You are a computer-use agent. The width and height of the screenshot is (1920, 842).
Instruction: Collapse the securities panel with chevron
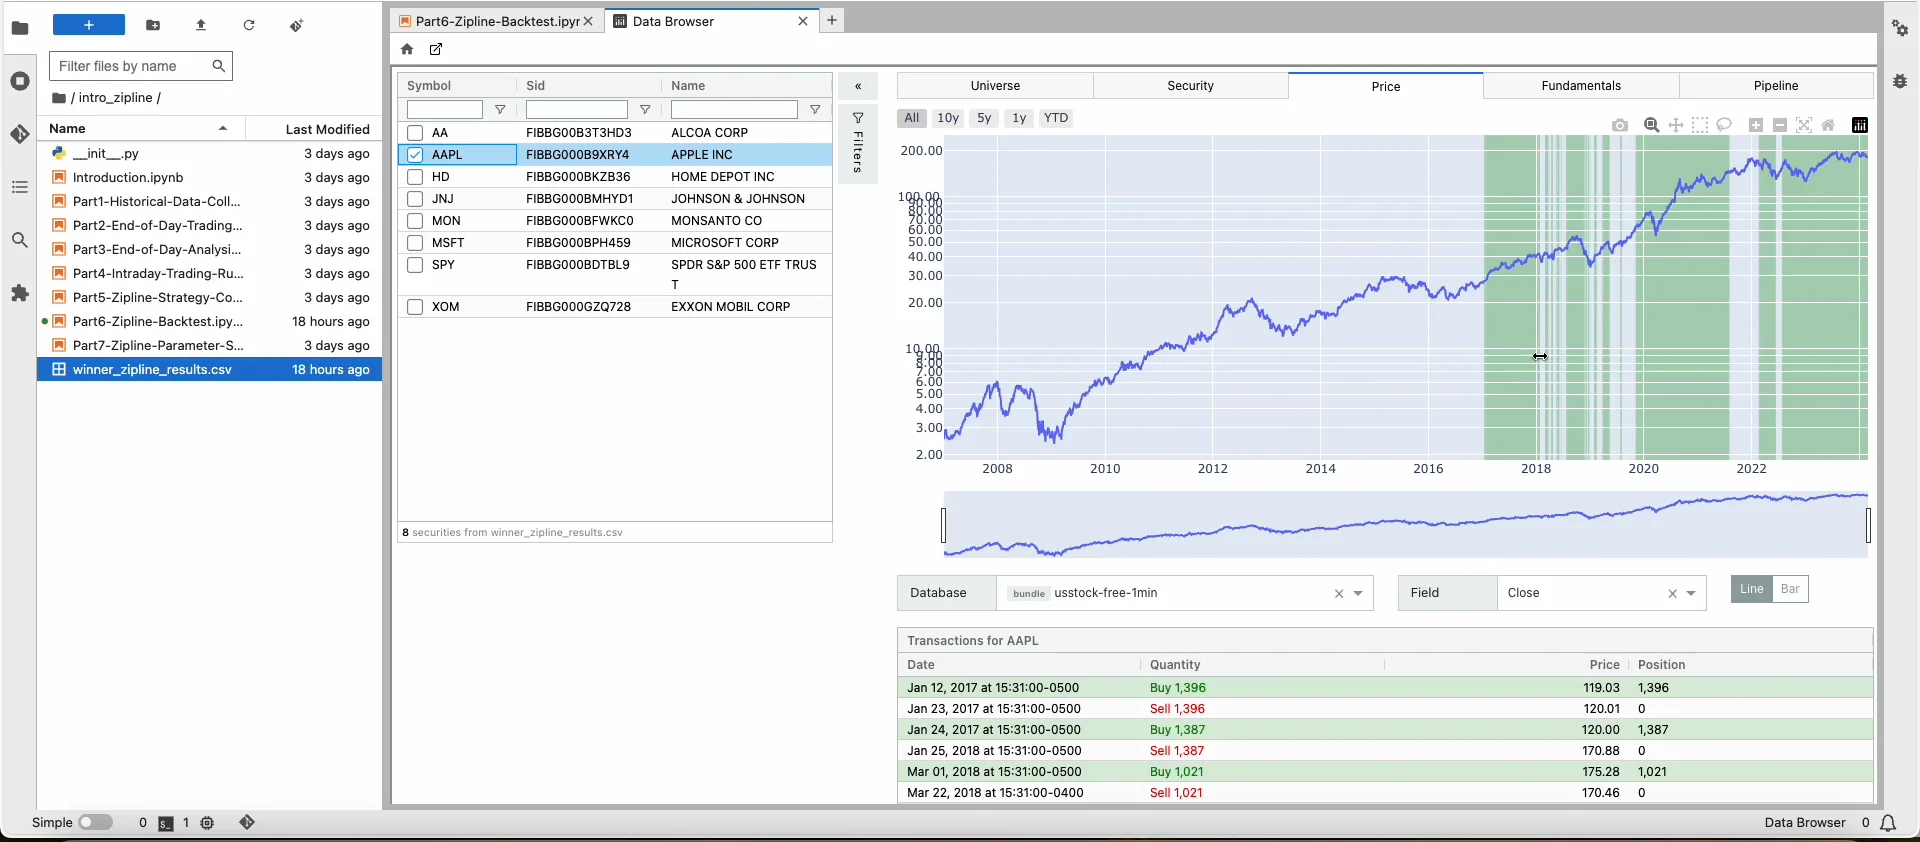858,86
